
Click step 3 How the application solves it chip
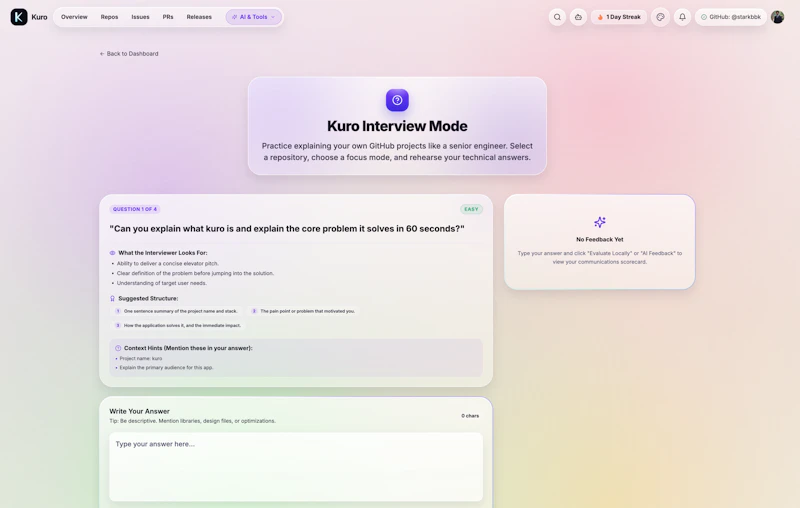[178, 325]
